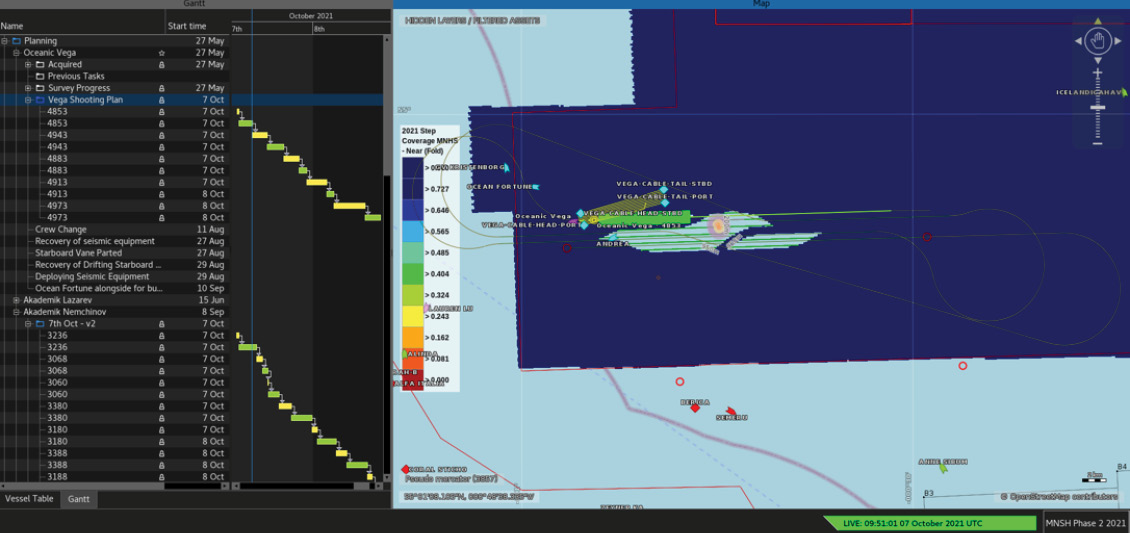Activate the pan hand tool on map
Image resolution: width=1130 pixels, height=533 pixels.
click(x=1098, y=41)
